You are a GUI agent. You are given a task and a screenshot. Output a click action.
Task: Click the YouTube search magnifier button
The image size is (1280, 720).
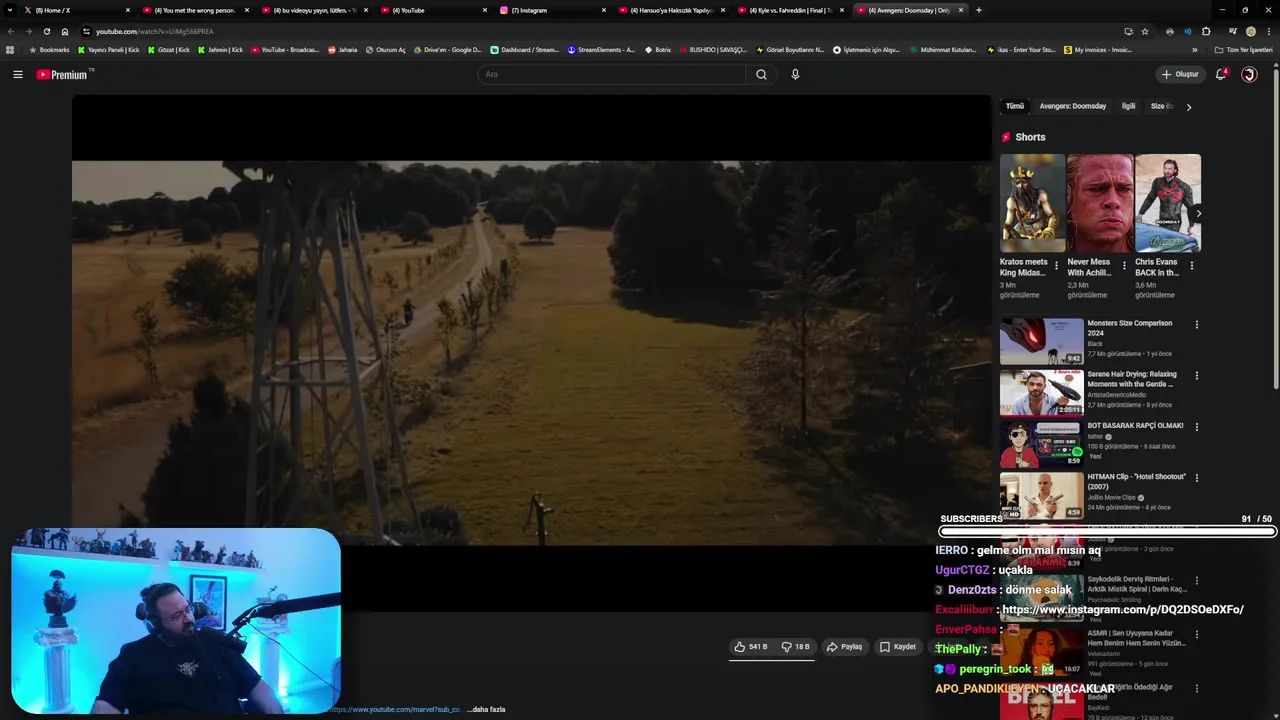coord(761,74)
